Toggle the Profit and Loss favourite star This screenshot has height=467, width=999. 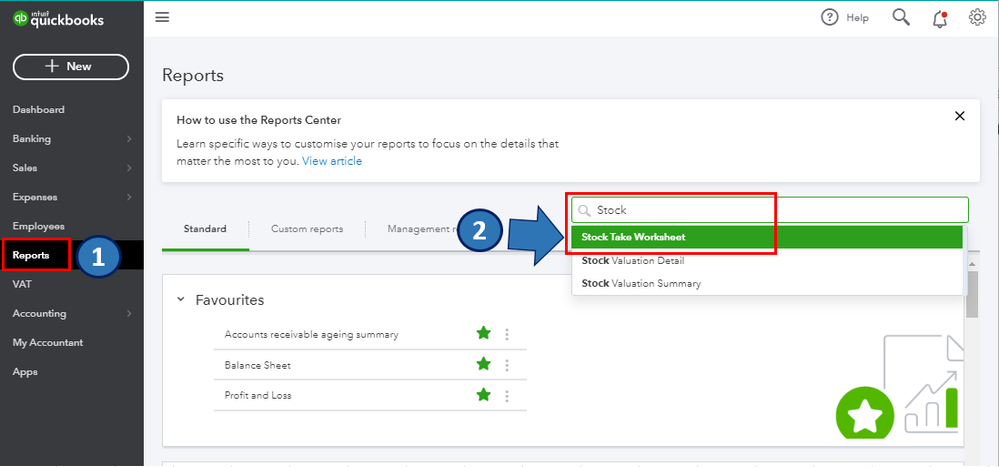click(x=484, y=394)
